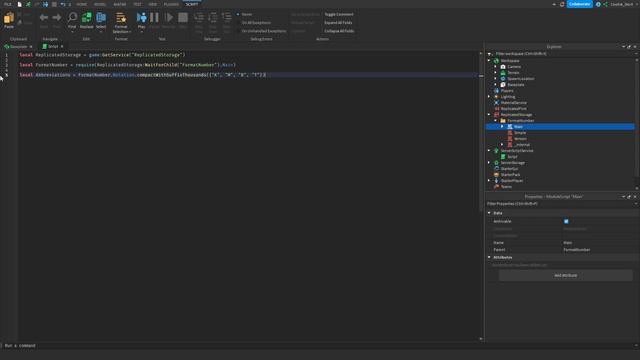Click the Format Selection icon
The width and height of the screenshot is (640, 360).
(121, 18)
